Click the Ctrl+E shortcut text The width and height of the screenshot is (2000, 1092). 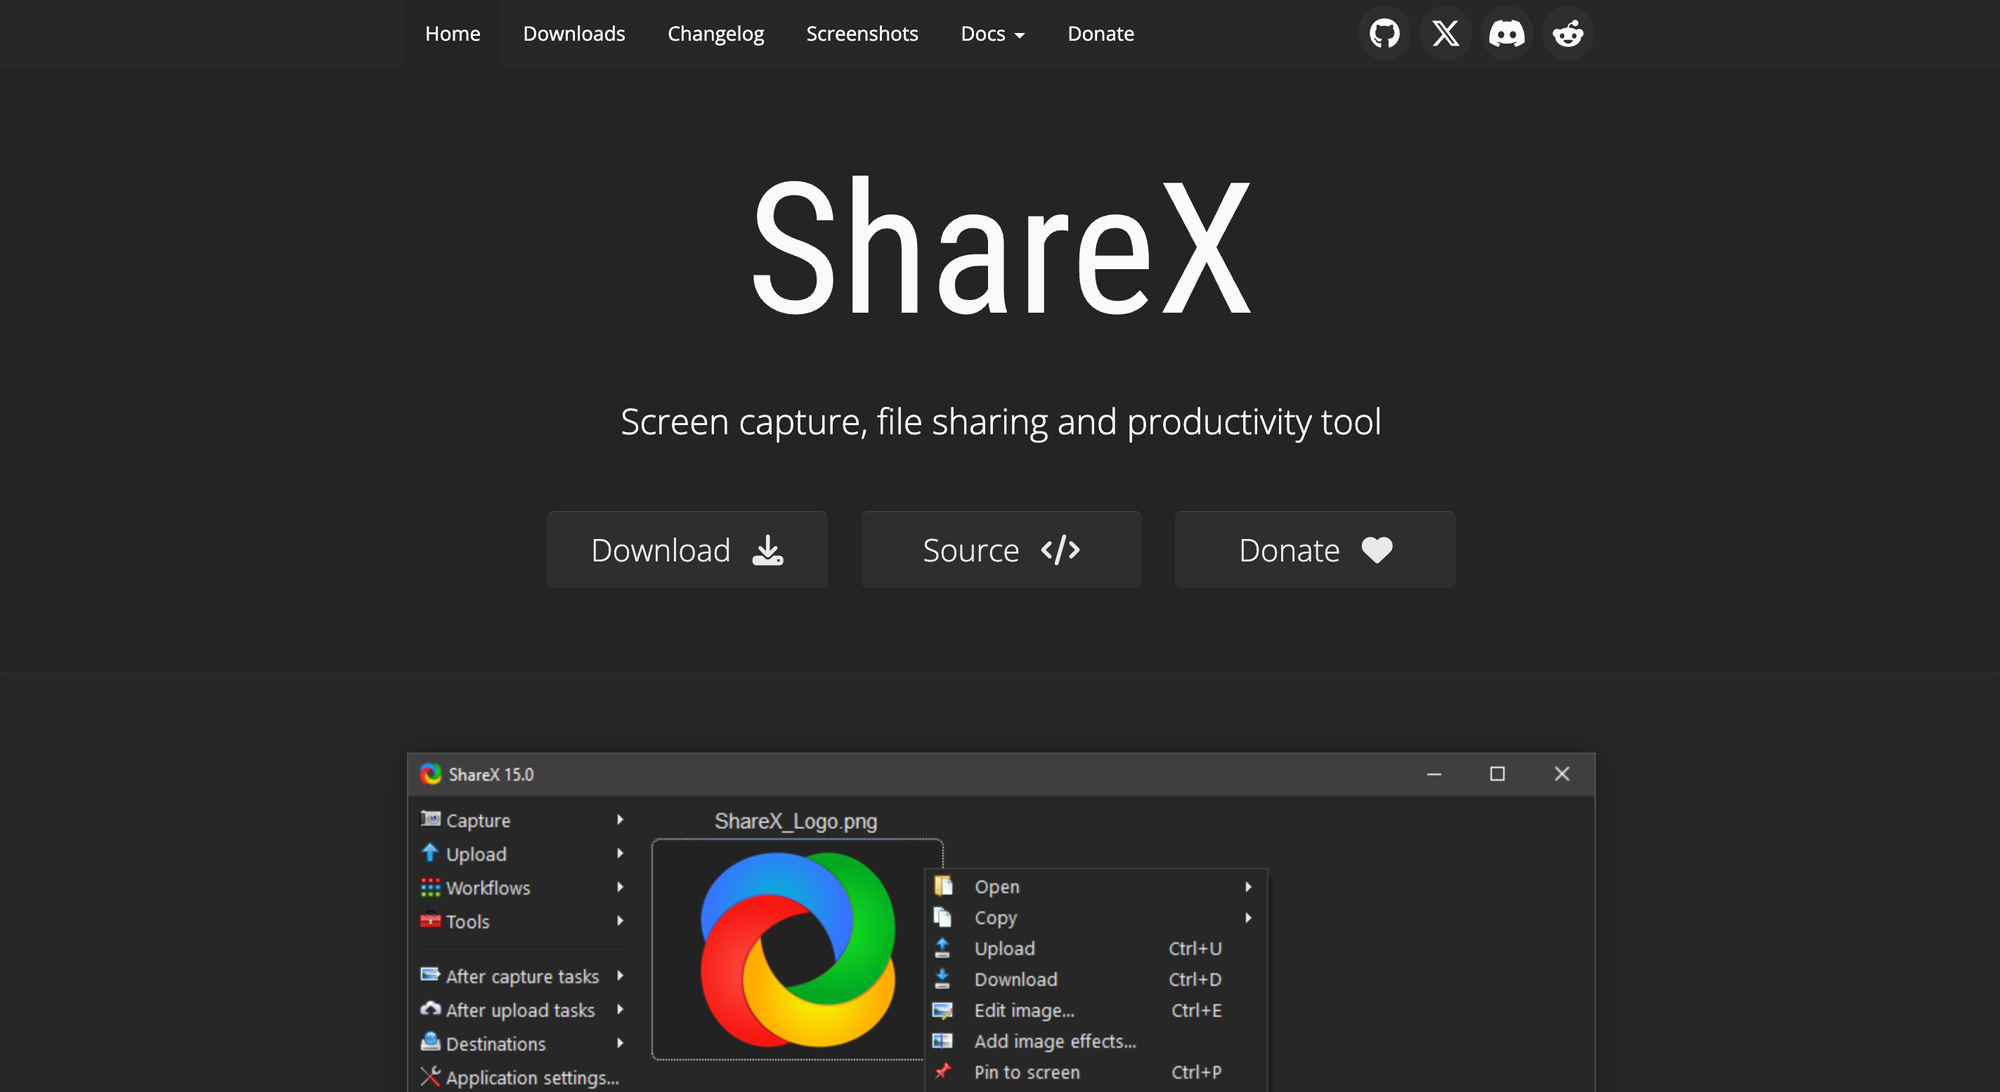coord(1196,1010)
